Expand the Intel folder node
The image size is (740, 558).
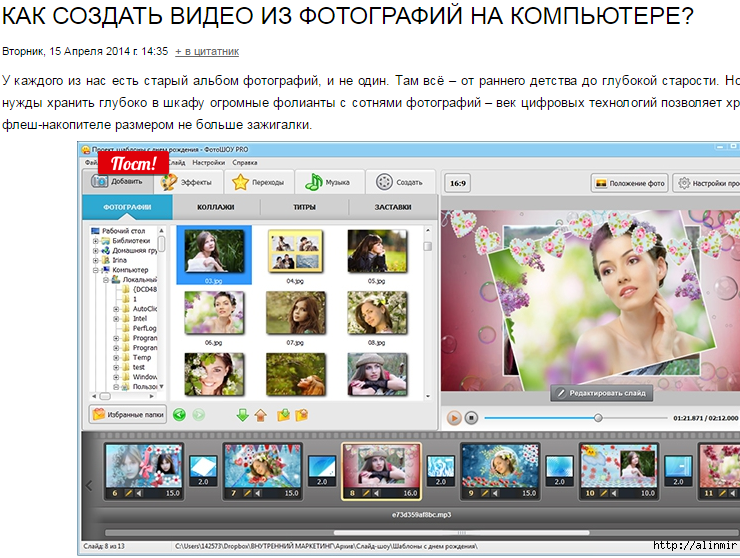[x=116, y=319]
